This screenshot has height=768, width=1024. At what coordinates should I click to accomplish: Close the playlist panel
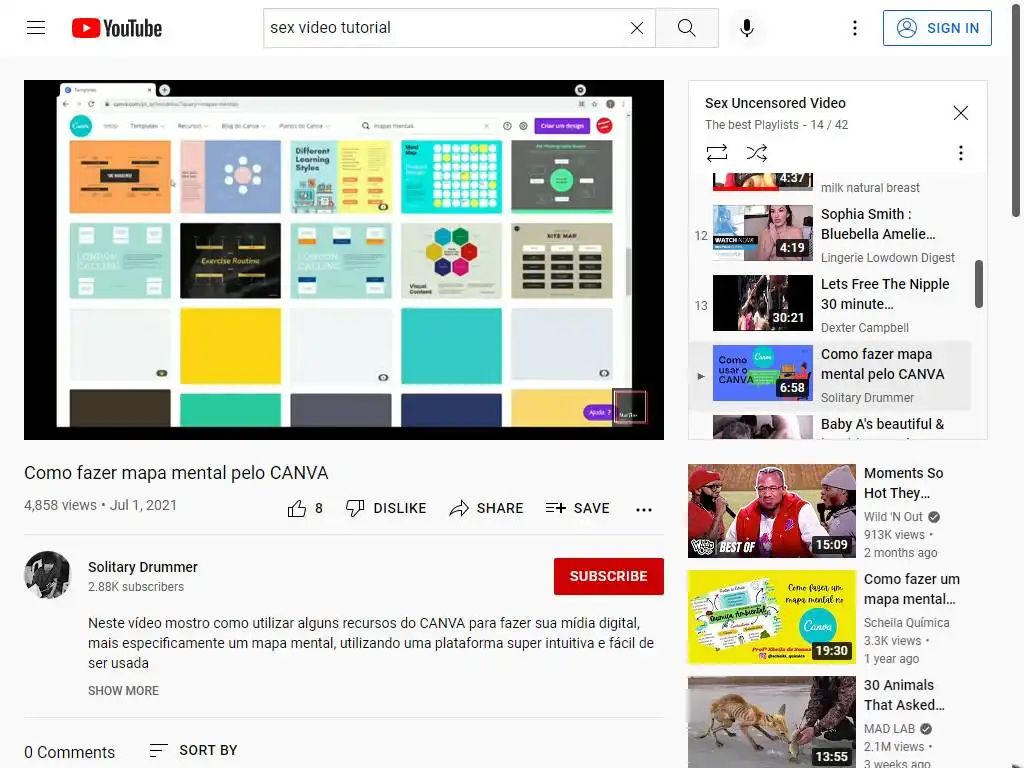961,113
